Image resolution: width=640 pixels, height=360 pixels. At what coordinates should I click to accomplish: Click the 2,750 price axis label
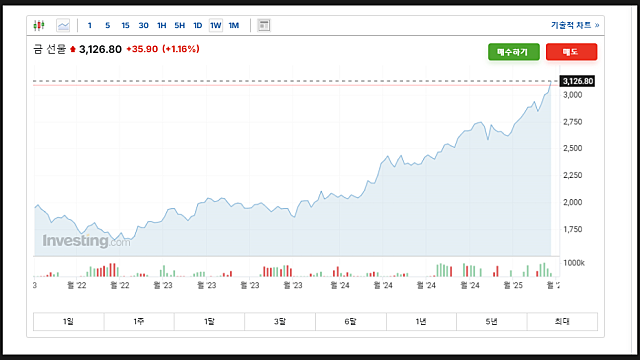click(x=573, y=122)
